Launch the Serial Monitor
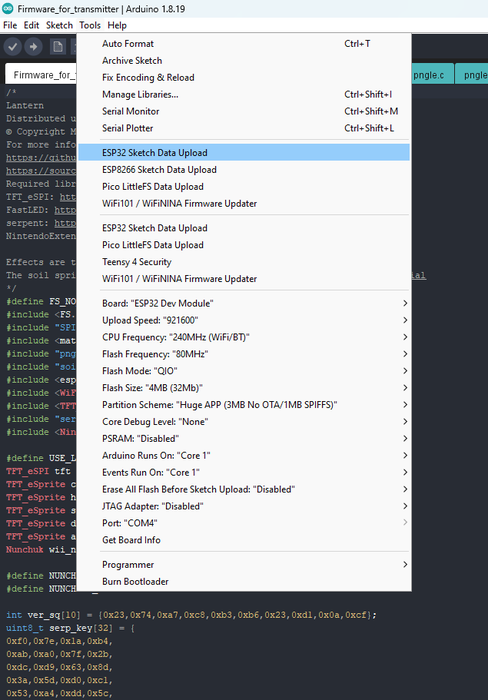 point(244,112)
